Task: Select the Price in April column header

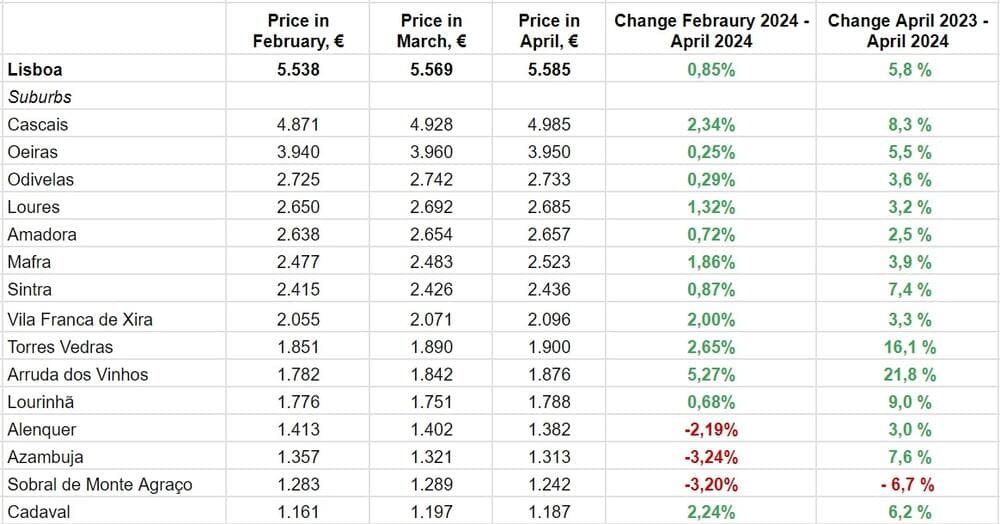Action: (549, 31)
